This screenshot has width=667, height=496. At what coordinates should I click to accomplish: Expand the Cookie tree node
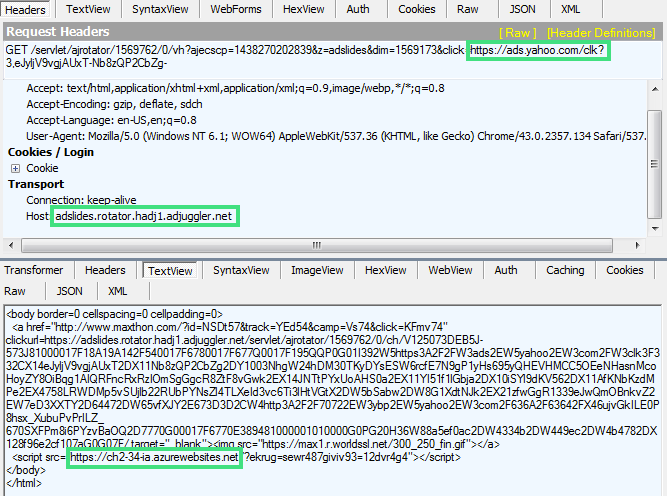[x=15, y=168]
